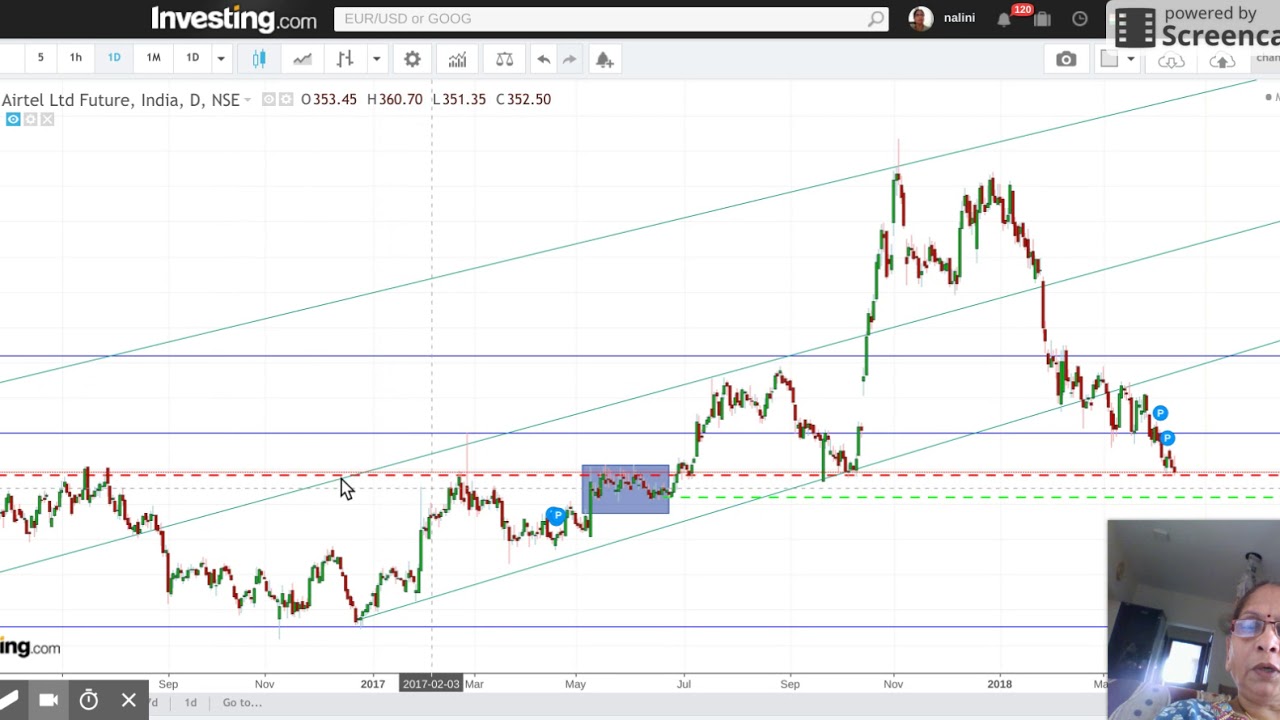Open the indicators menu icon
The height and width of the screenshot is (720, 1280).
tap(457, 59)
